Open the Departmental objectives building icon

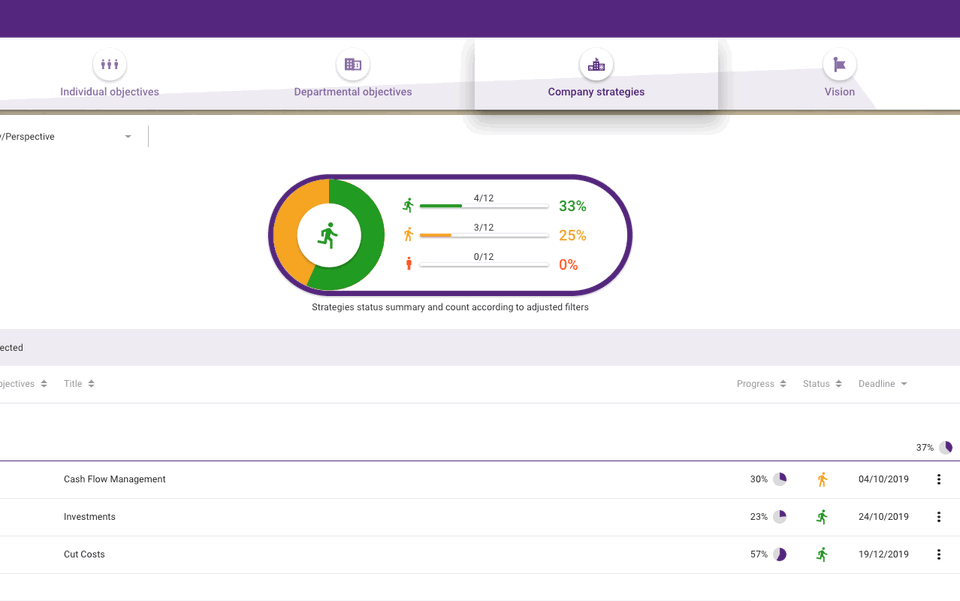(352, 63)
